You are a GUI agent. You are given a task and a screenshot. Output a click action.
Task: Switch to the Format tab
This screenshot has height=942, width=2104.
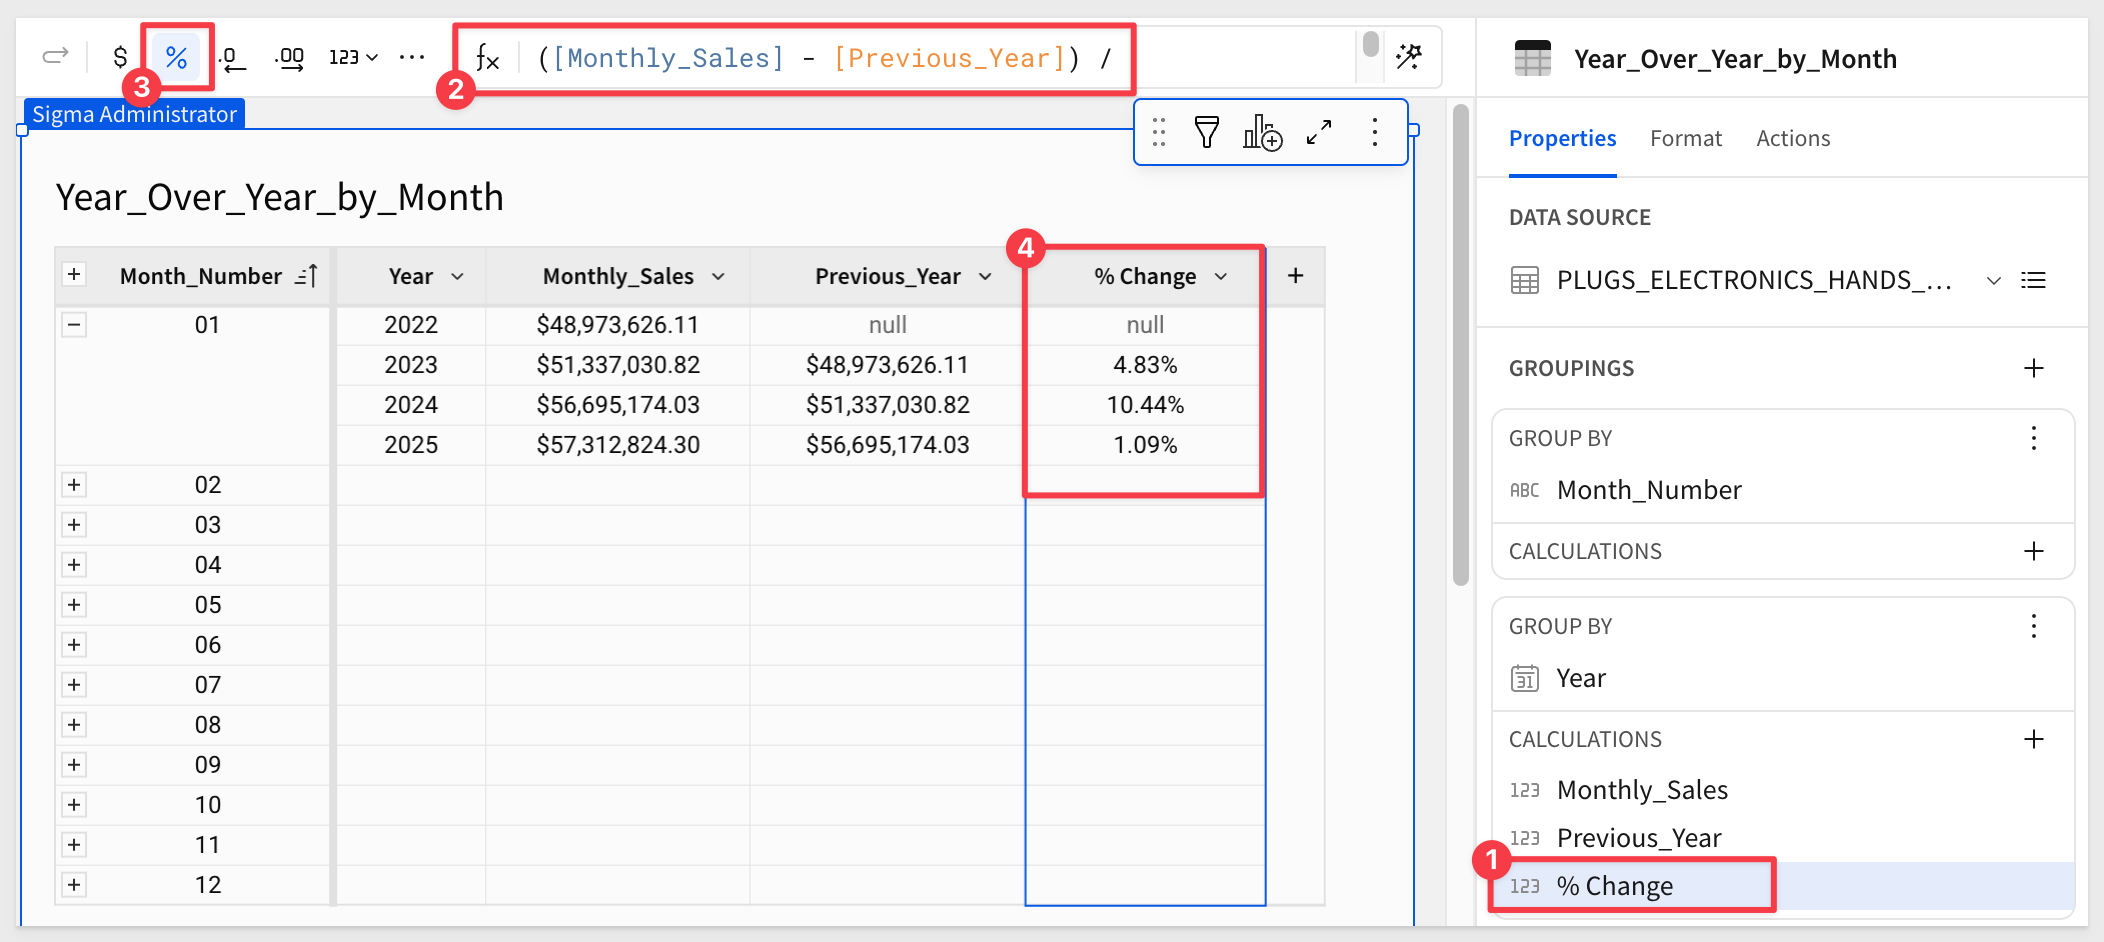(x=1685, y=139)
